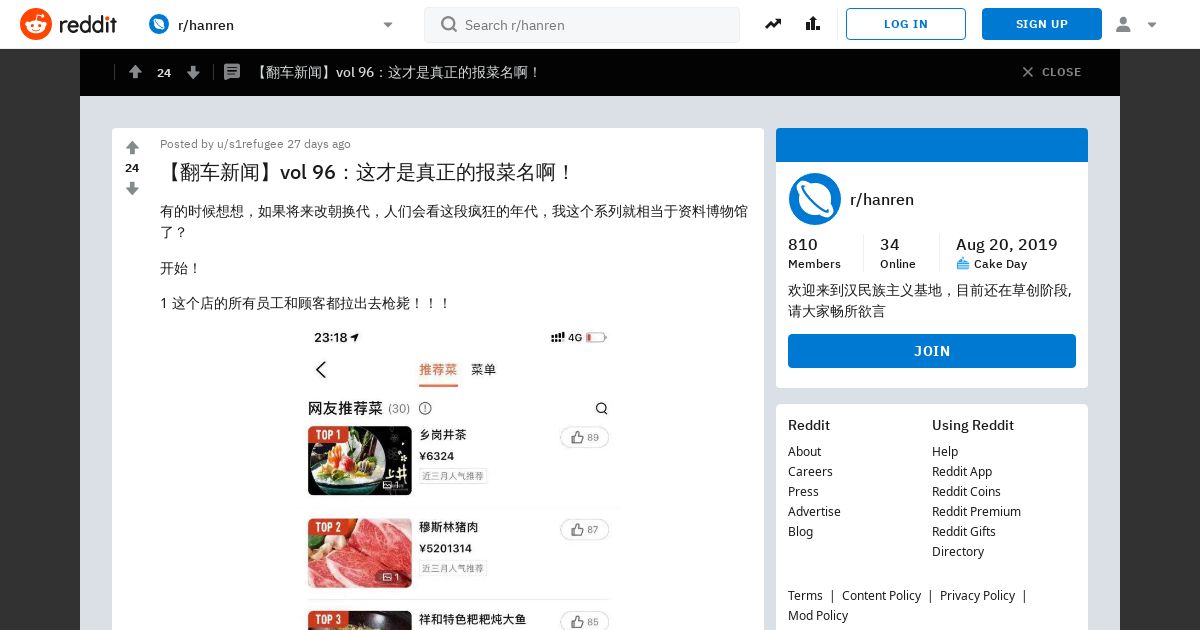Open the Mod Policy link
Viewport: 1200px width, 630px height.
click(818, 615)
